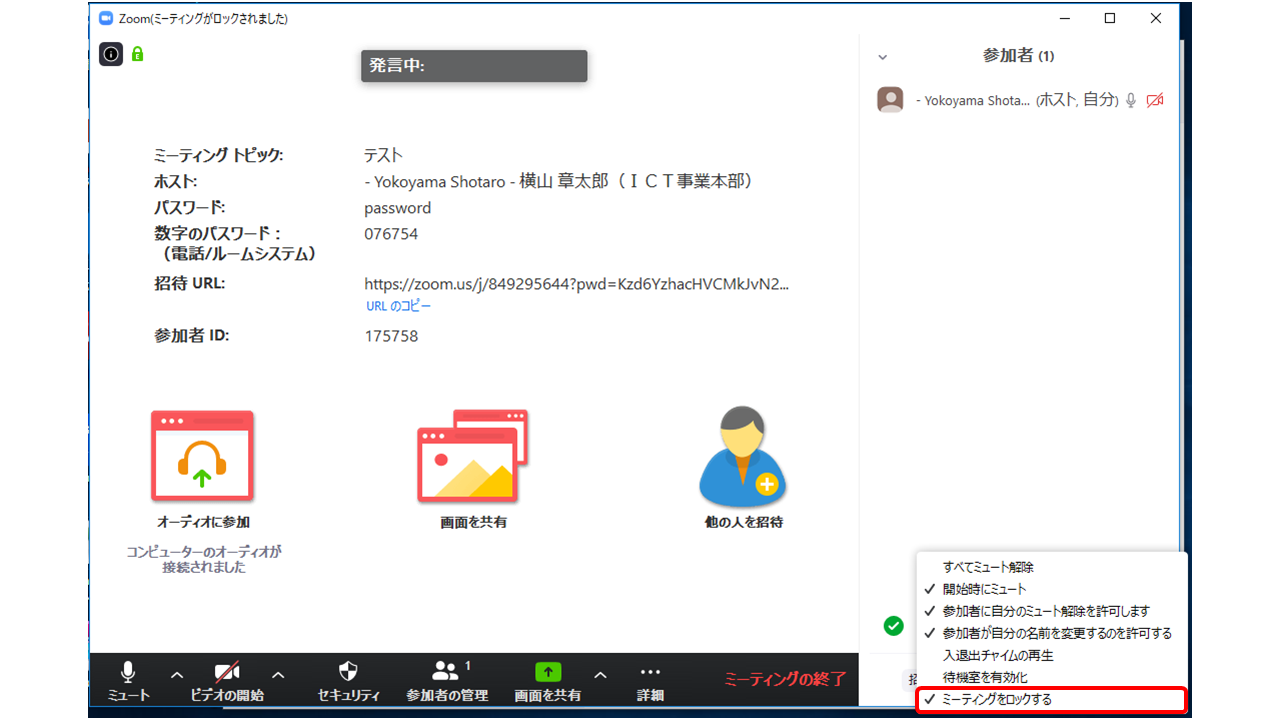Click the large 画面を共有 picture icon
Image resolution: width=1280 pixels, height=720 pixels.
pos(472,455)
